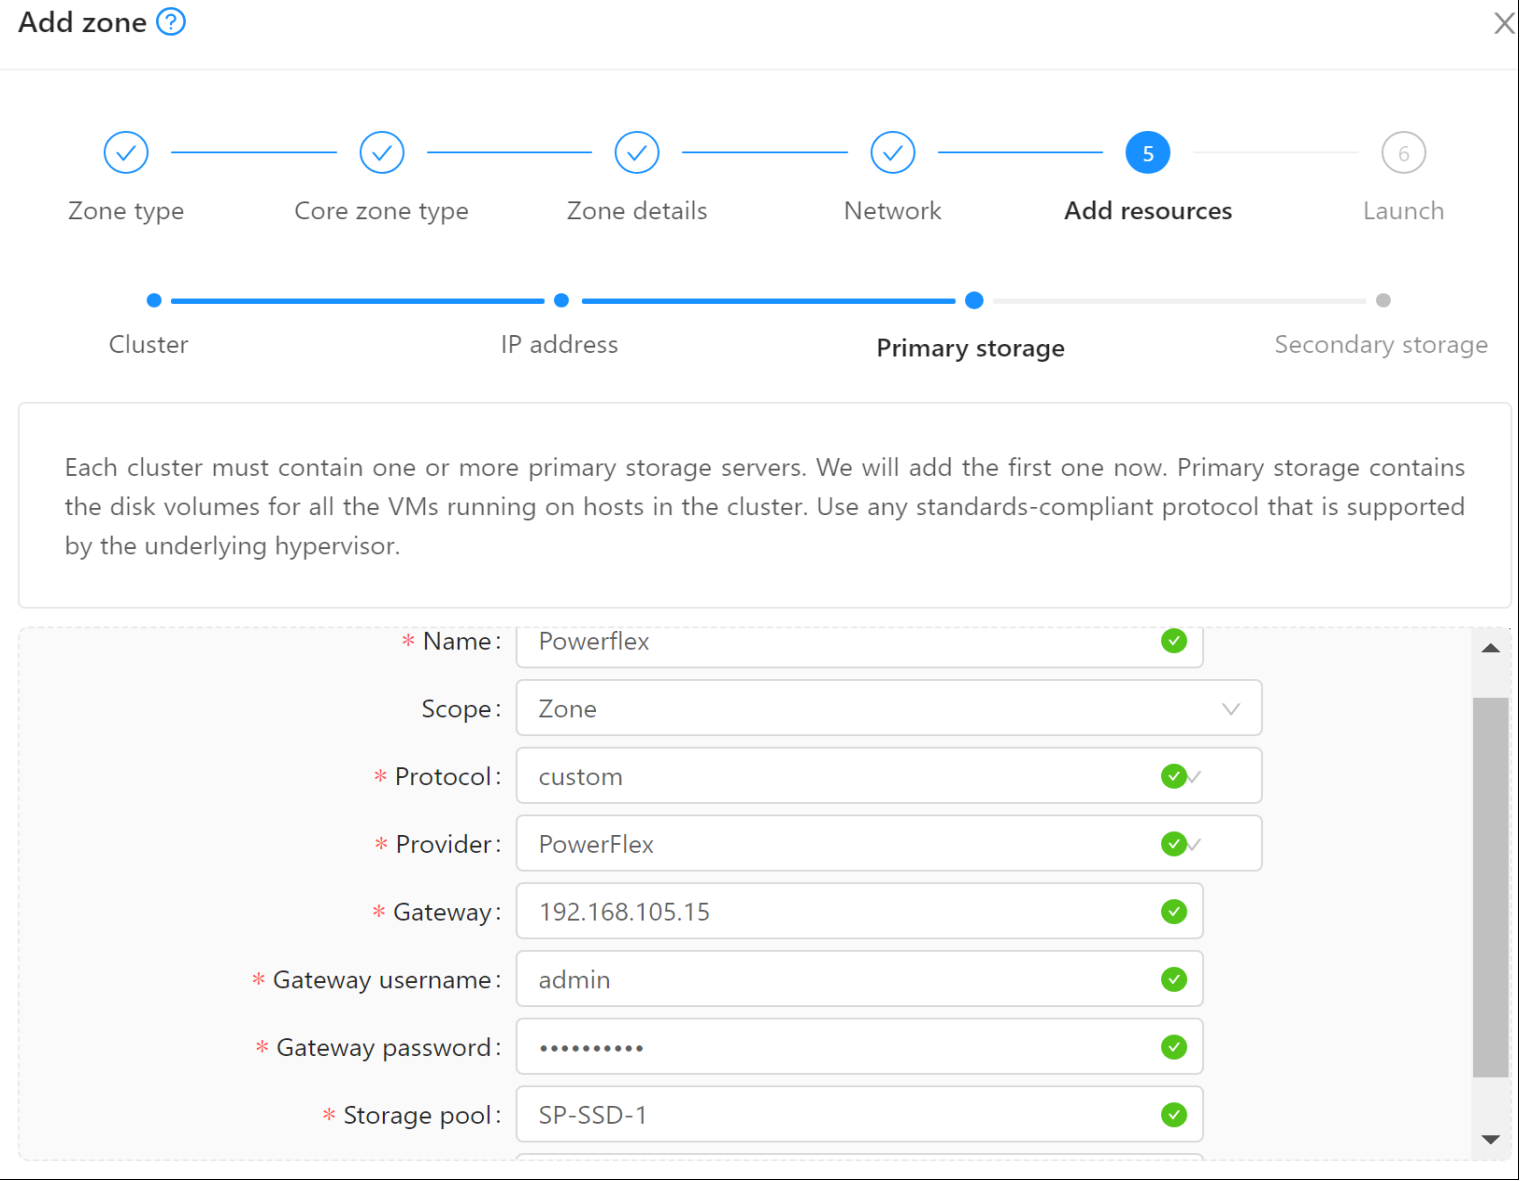Close the Add zone dialog
Screen dimensions: 1520x1181
coord(1503,23)
